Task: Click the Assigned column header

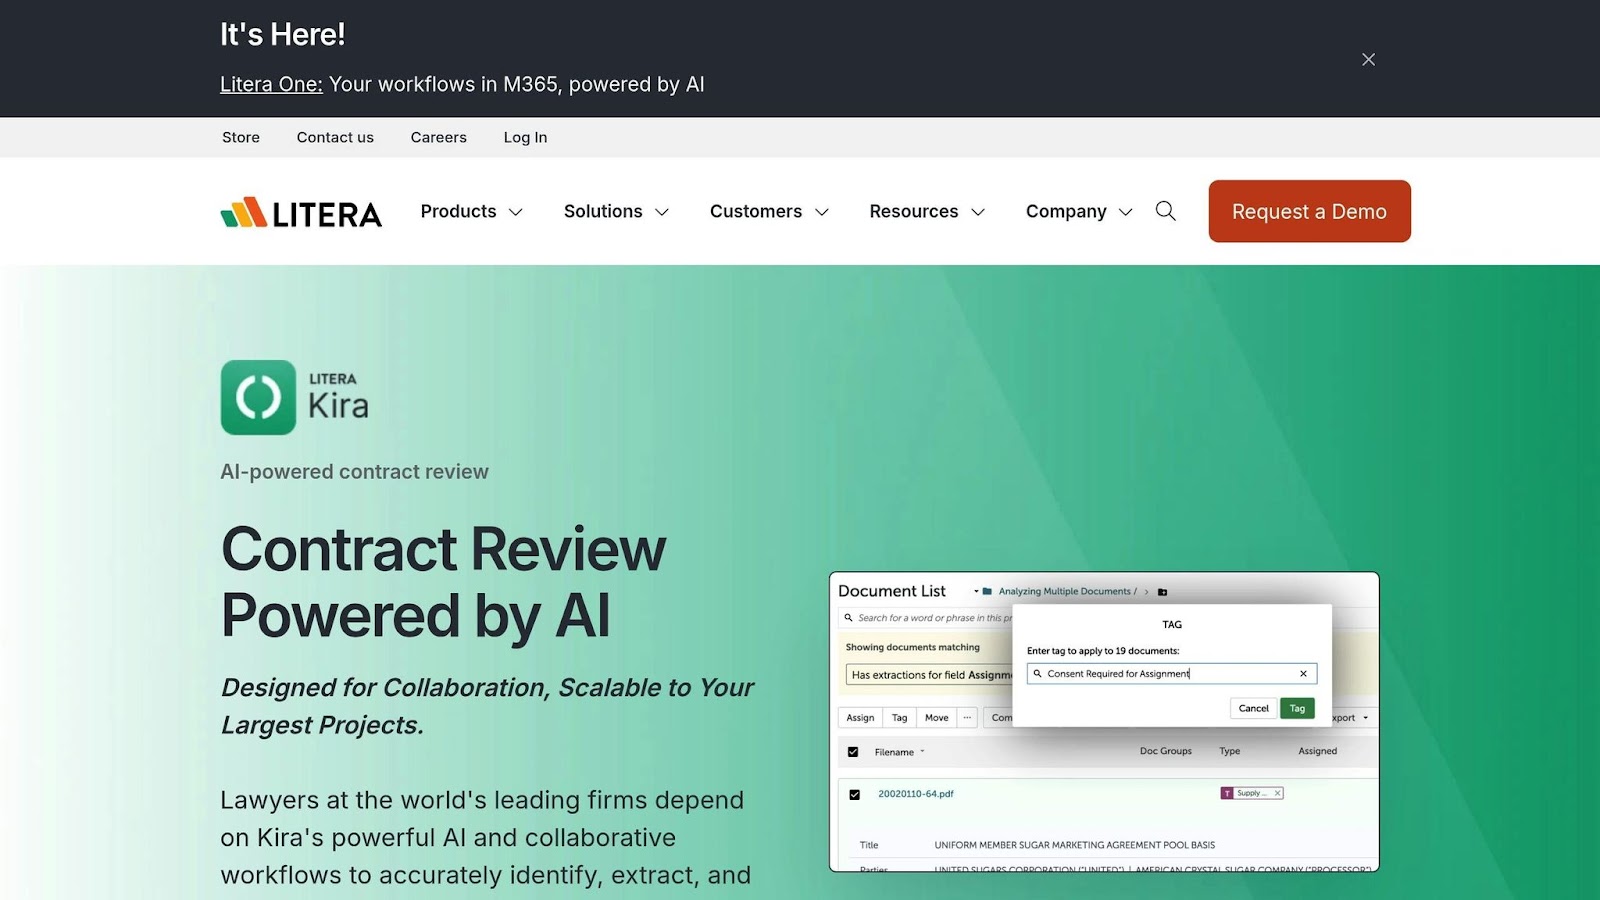Action: point(1317,751)
